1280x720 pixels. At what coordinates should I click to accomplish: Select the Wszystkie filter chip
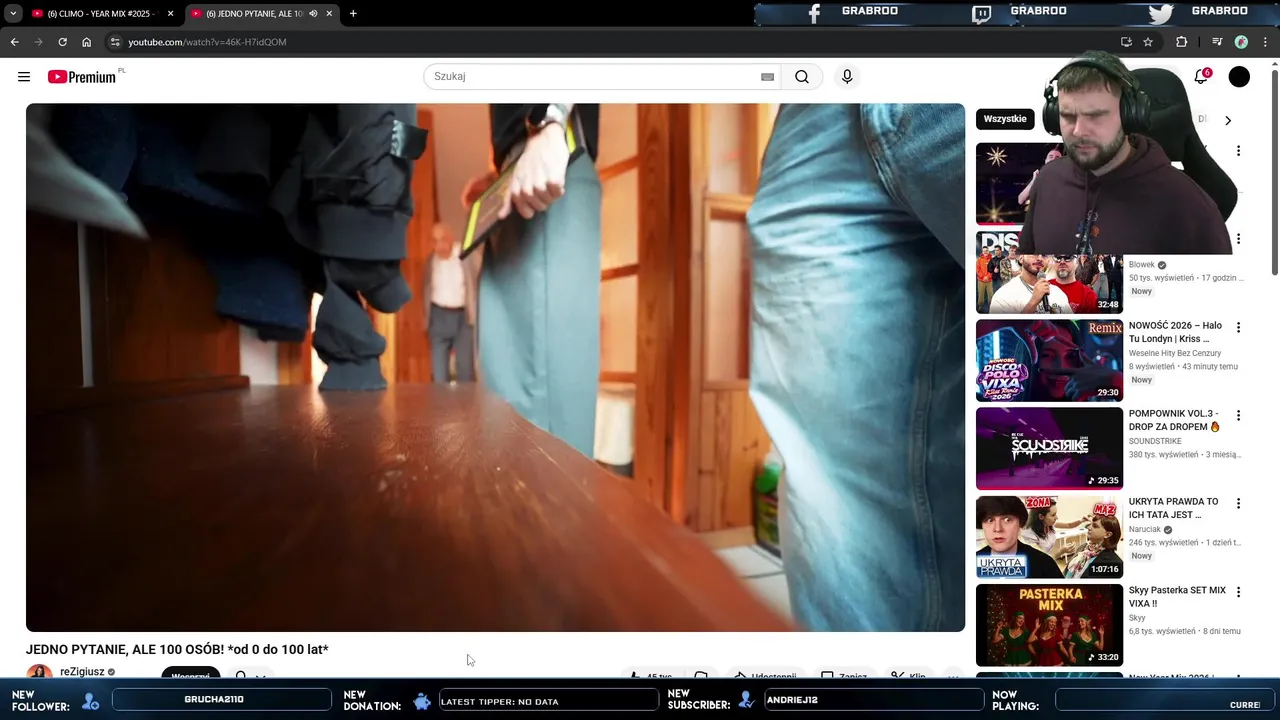click(x=1005, y=119)
